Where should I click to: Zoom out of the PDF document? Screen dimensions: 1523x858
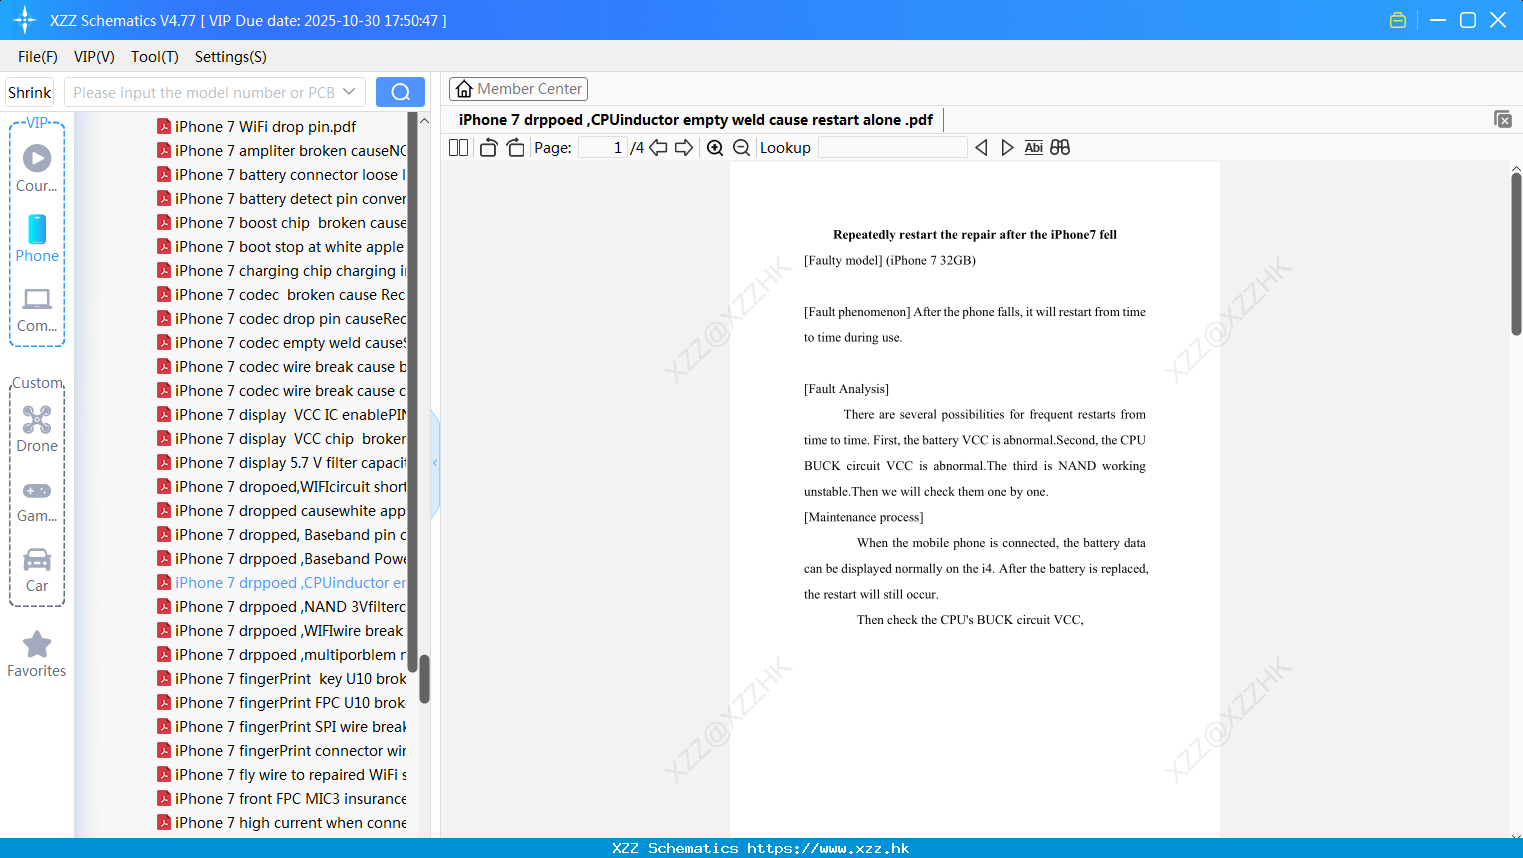[x=741, y=148]
